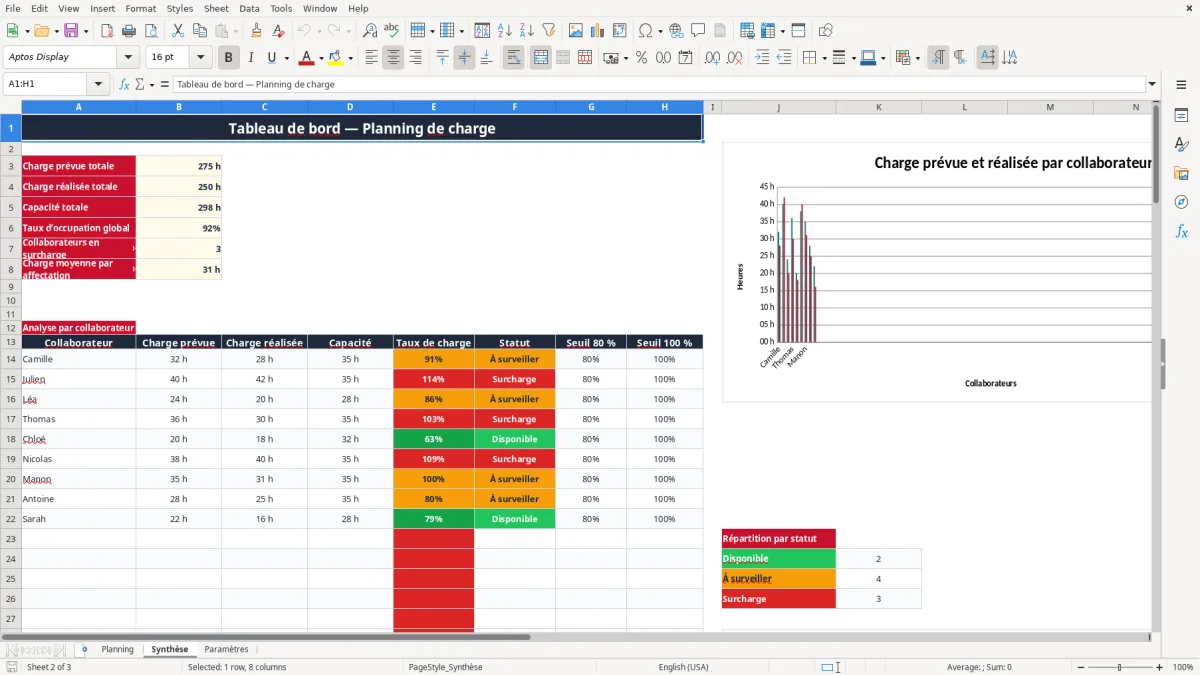
Task: Open Borders dropdown arrow
Action: (x=823, y=58)
